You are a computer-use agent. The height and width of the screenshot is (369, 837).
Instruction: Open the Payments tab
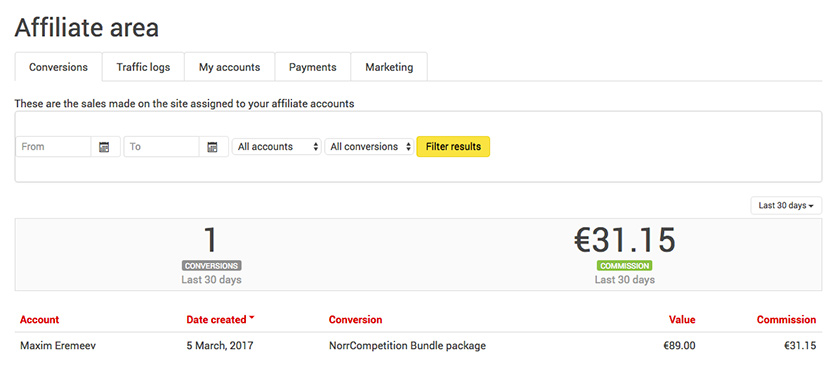click(313, 67)
